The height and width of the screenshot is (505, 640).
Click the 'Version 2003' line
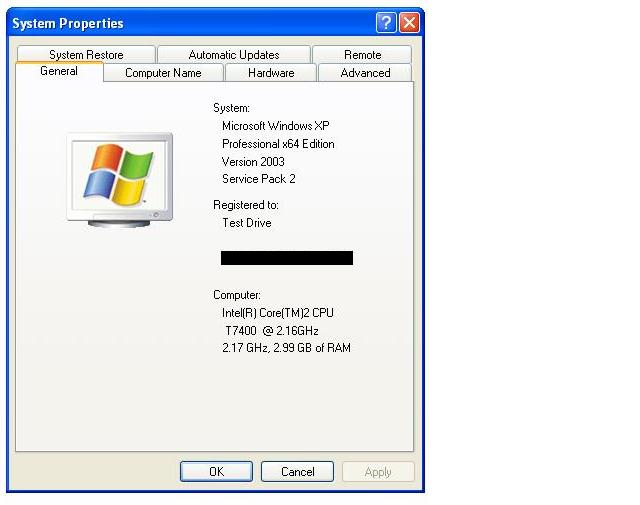tap(253, 162)
